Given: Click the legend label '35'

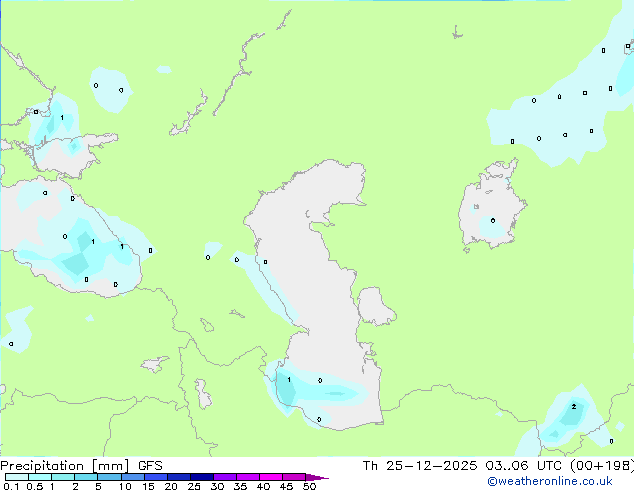Looking at the screenshot, I should (x=240, y=486).
